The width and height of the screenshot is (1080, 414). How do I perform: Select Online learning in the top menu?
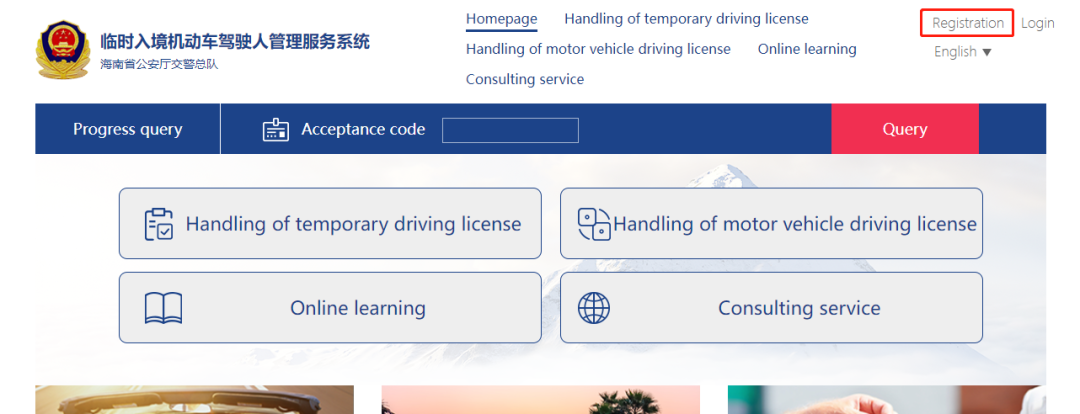click(x=807, y=49)
